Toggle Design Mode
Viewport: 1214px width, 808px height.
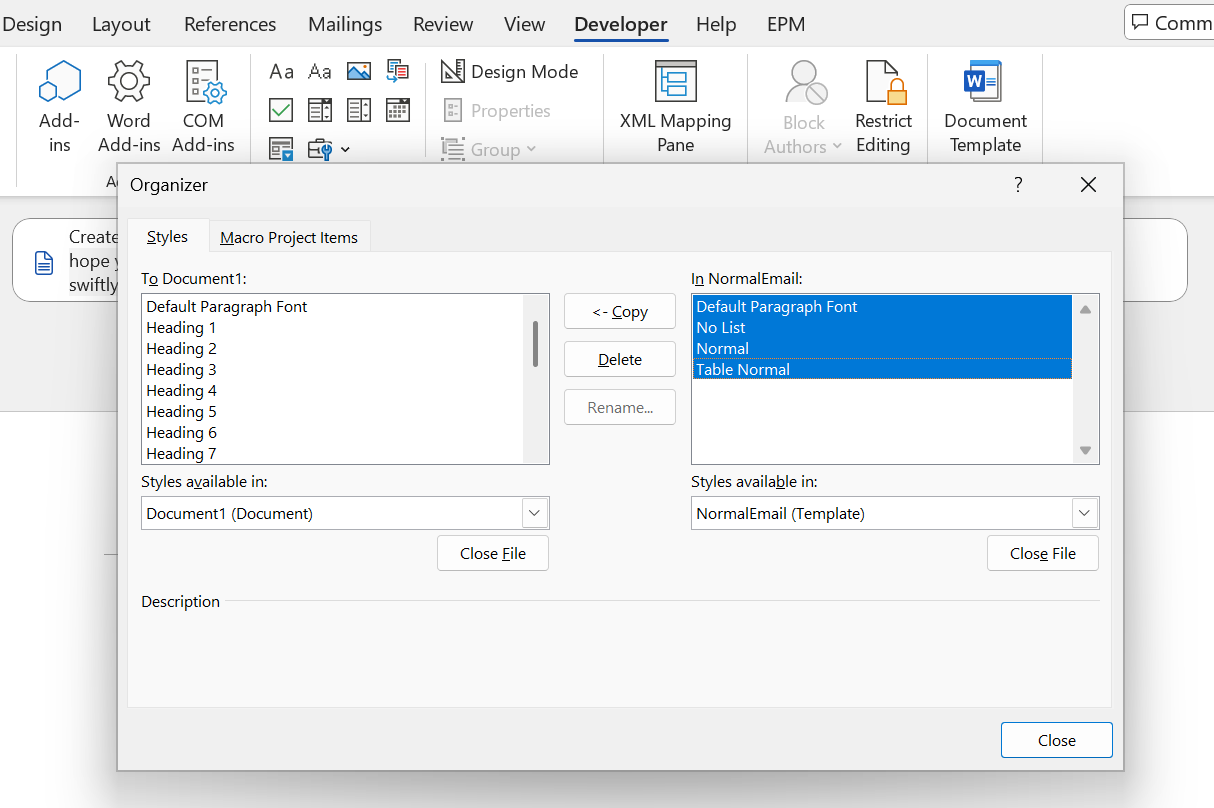(510, 72)
